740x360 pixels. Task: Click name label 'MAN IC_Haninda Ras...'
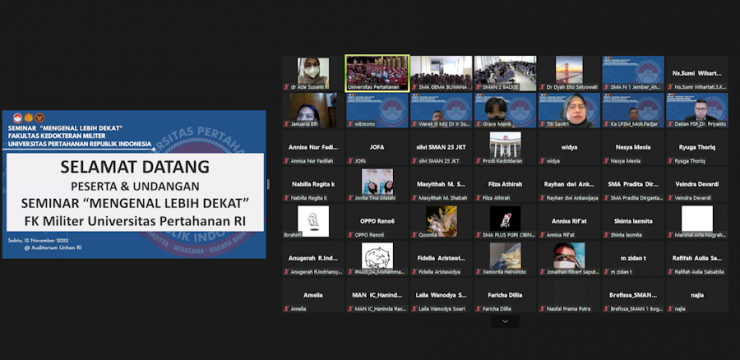tap(380, 309)
